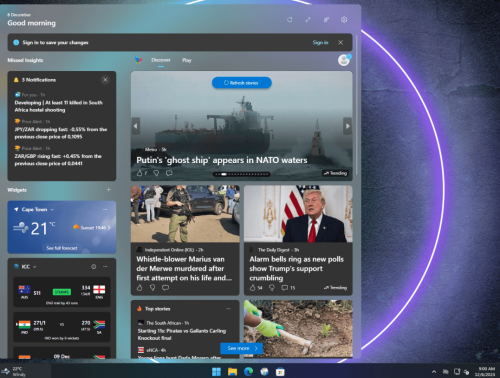The image size is (500, 378).
Task: Open the Trump story thumbnail
Action: 298,214
